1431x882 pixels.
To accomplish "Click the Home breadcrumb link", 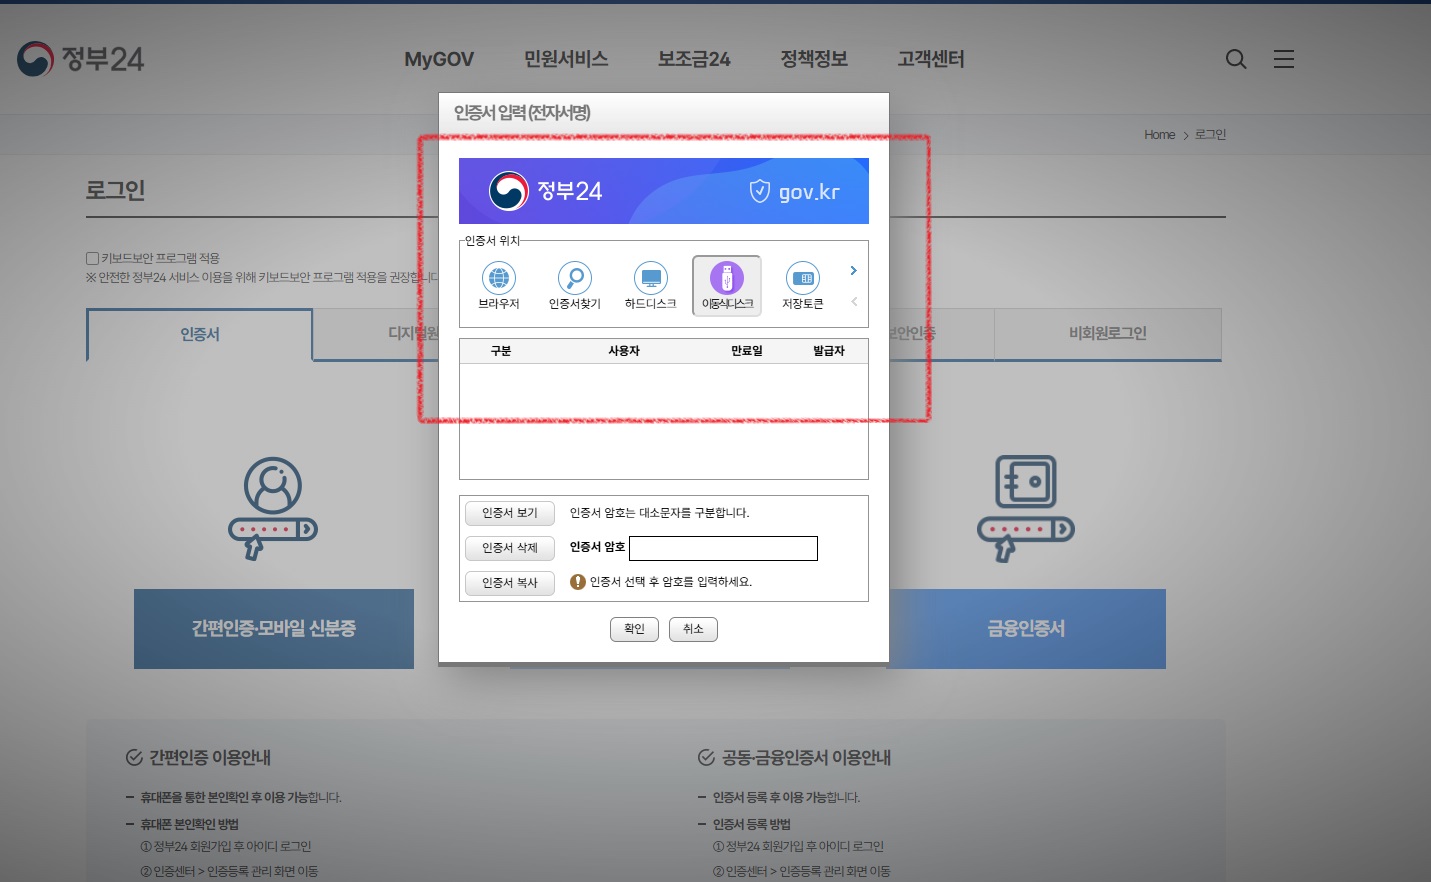I will click(1160, 135).
